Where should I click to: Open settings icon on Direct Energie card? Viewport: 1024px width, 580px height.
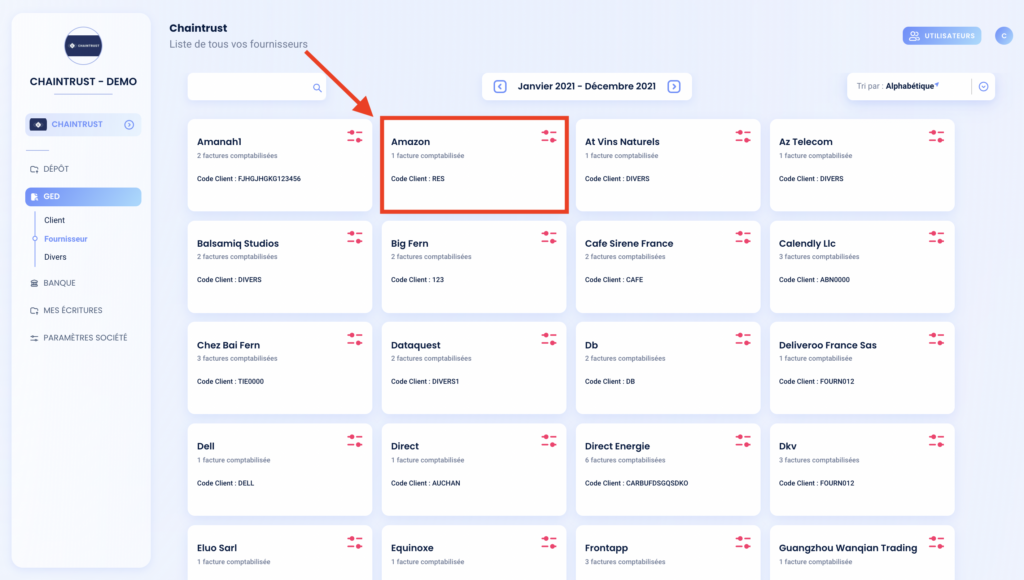tap(743, 441)
